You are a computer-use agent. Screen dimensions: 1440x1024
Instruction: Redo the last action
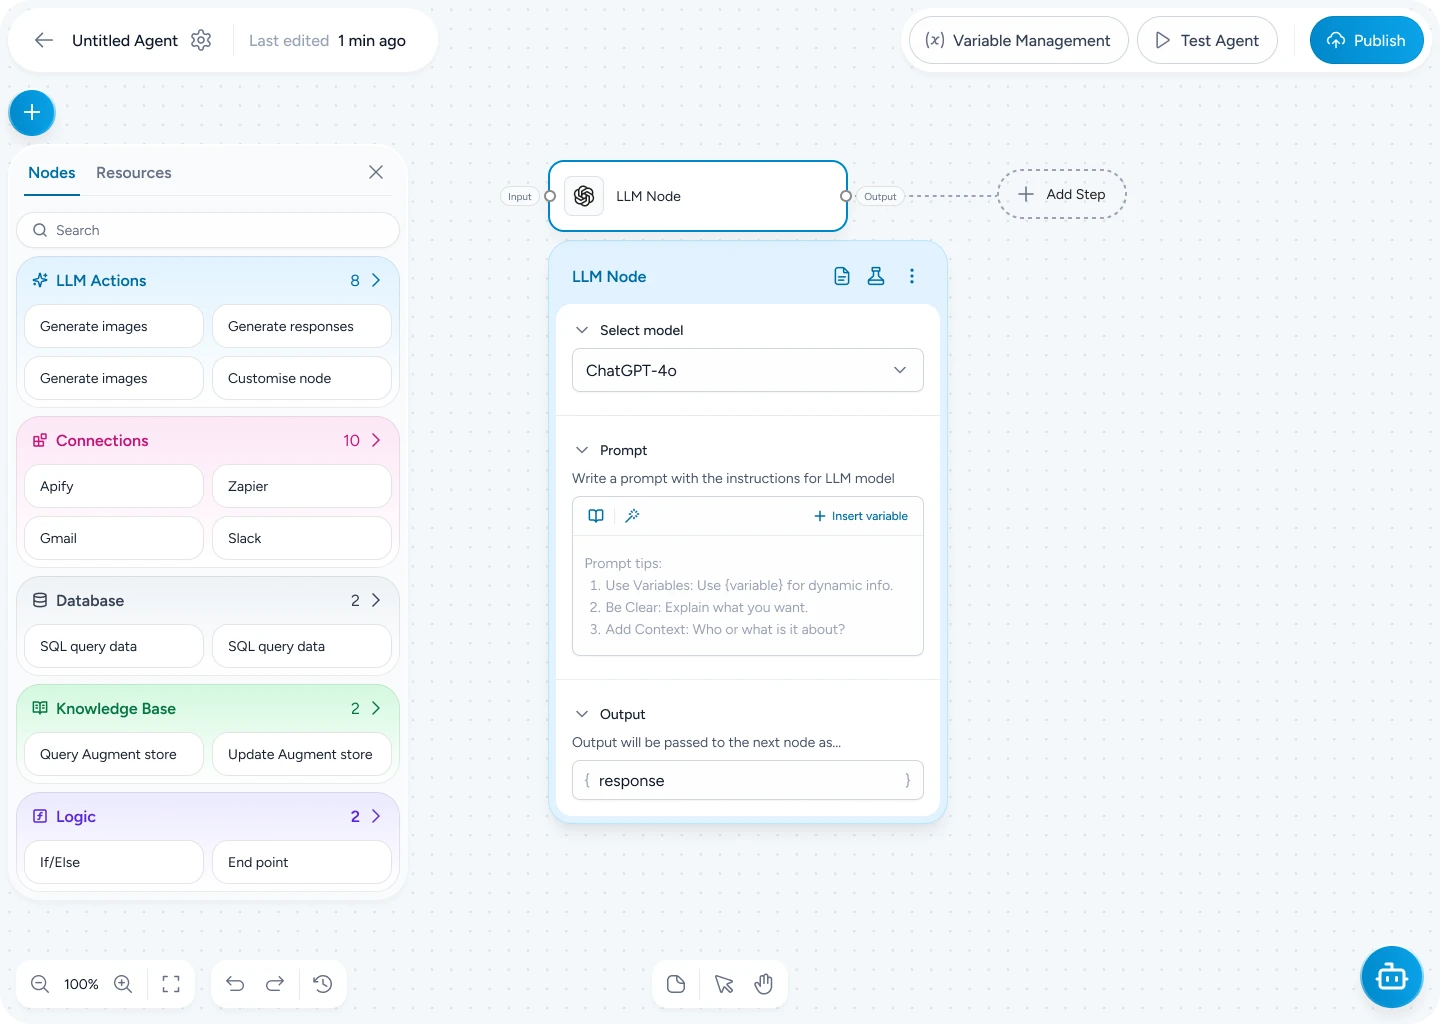(275, 984)
